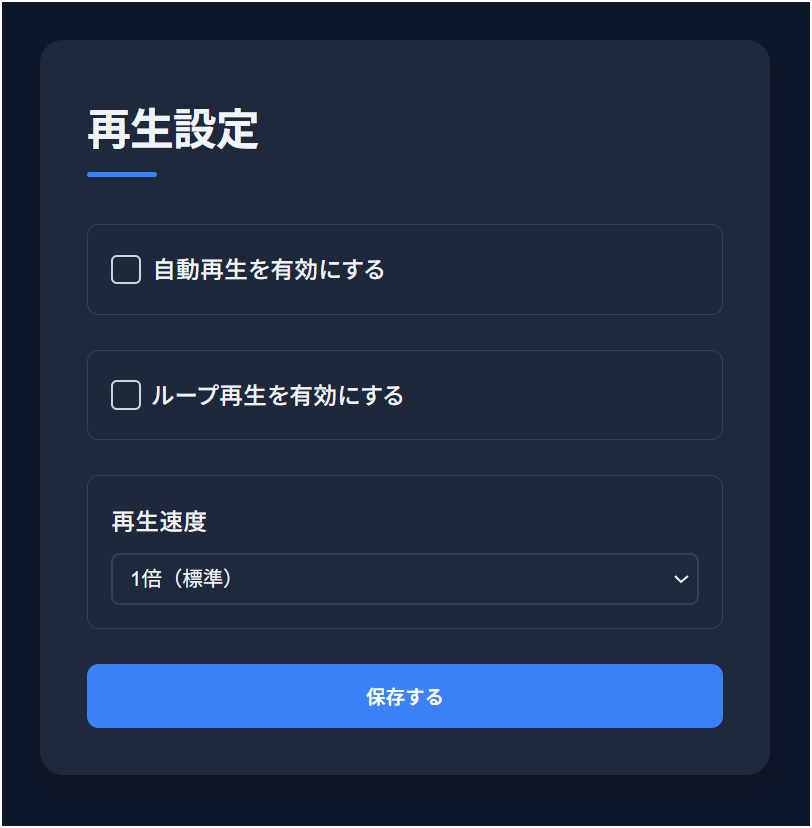Click the 再生設定 page heading
Viewport: 812px width, 828px height.
coord(171,130)
